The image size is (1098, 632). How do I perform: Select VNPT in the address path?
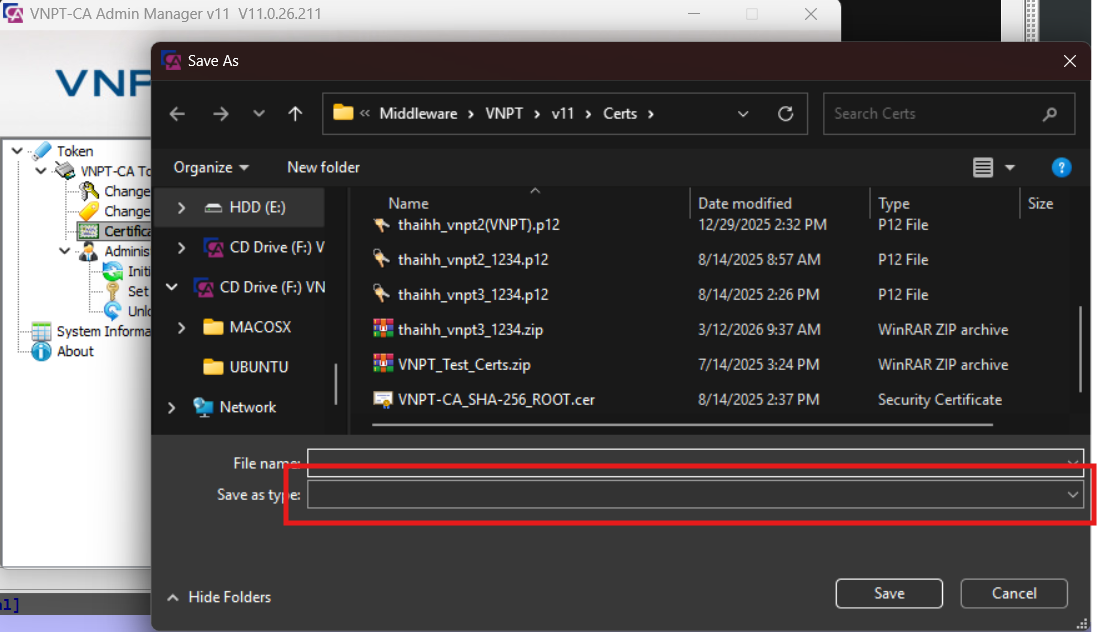point(504,113)
